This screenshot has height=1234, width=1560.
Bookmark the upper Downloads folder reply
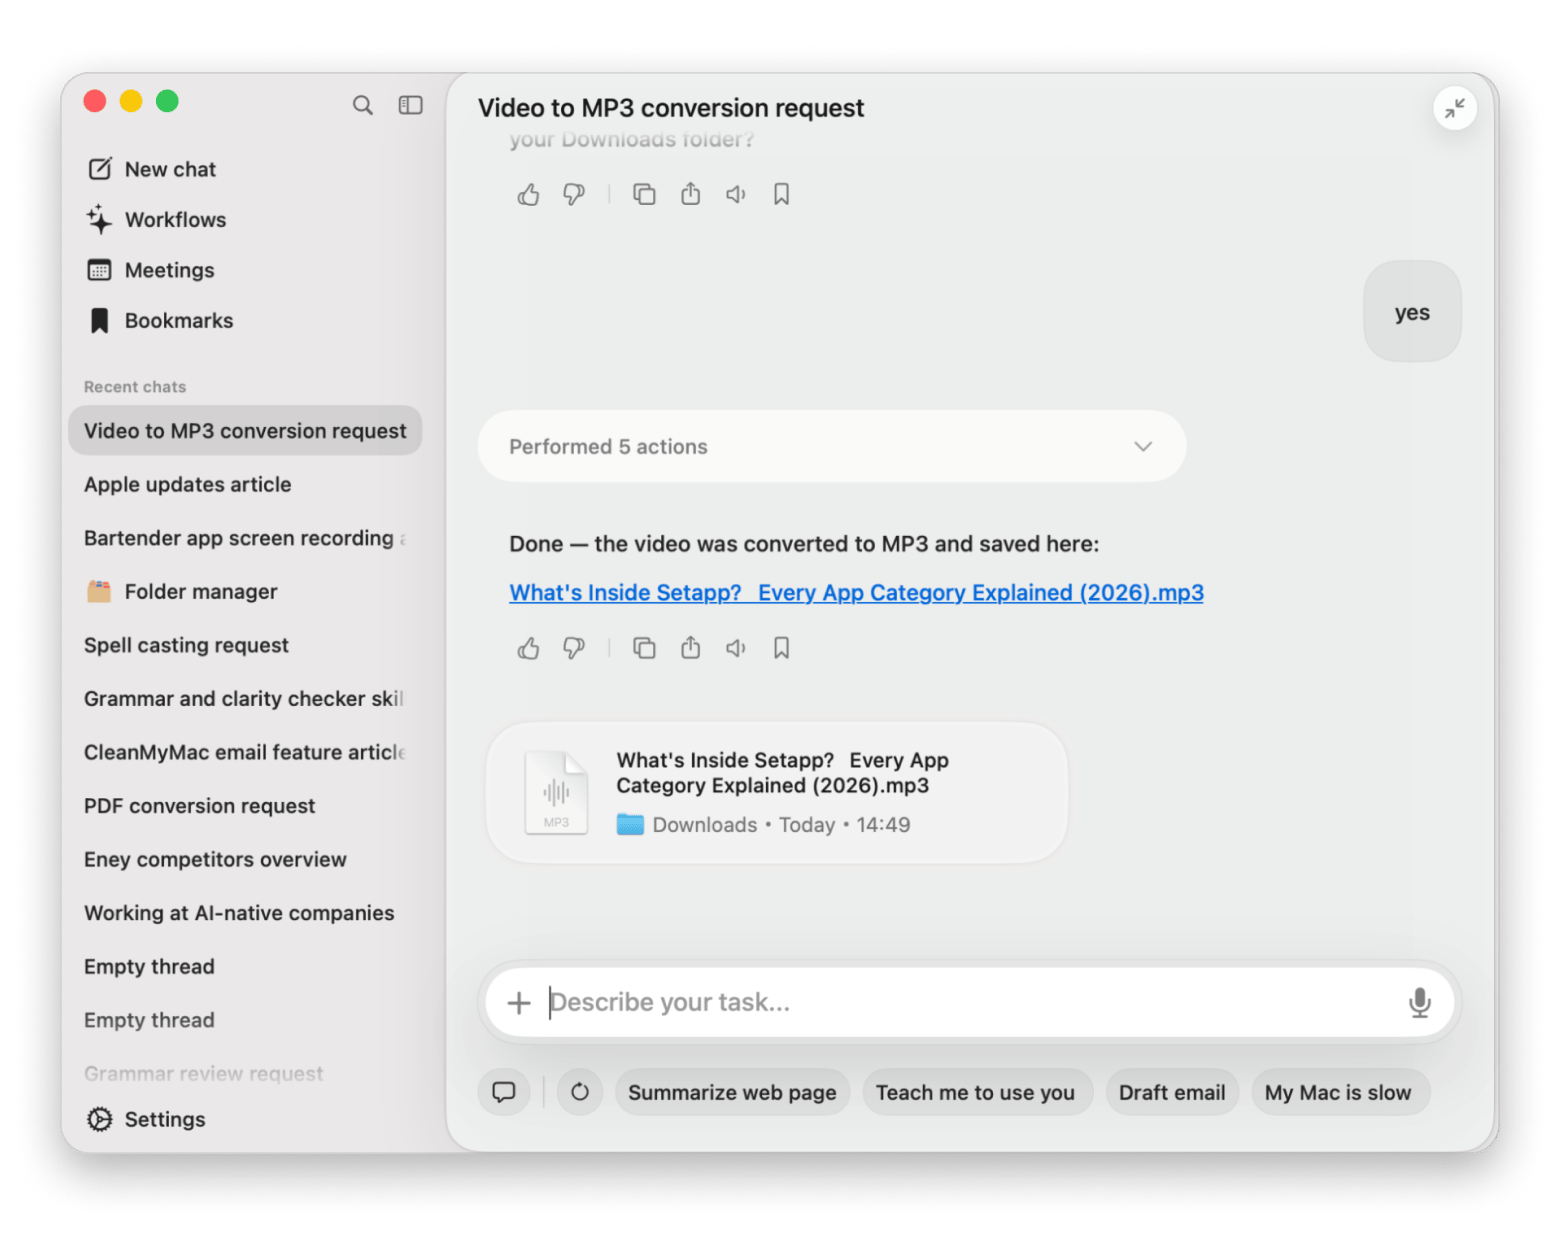[x=782, y=194]
